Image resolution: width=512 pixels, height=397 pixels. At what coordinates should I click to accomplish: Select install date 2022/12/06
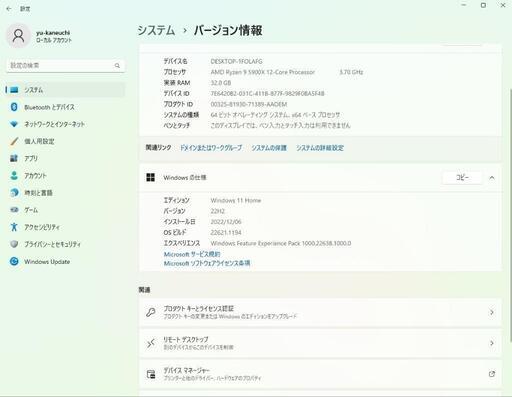tap(226, 222)
